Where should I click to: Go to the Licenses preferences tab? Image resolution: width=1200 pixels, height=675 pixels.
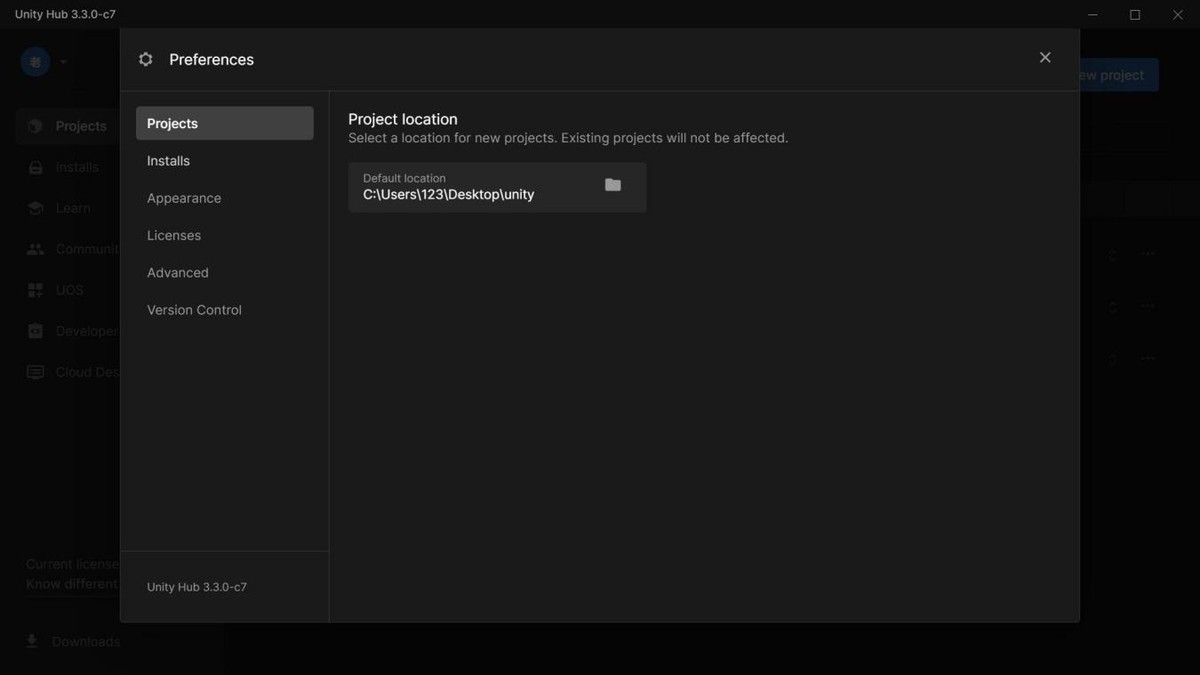(x=225, y=235)
